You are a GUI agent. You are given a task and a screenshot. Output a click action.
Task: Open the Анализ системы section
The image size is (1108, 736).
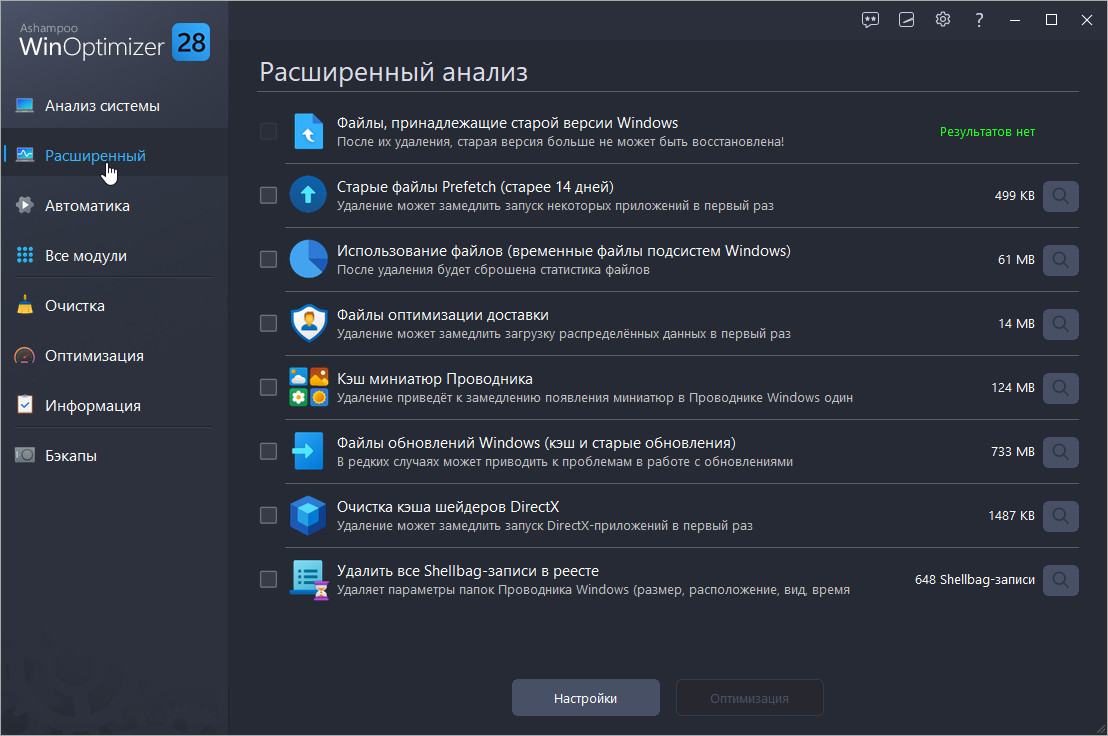click(x=102, y=106)
